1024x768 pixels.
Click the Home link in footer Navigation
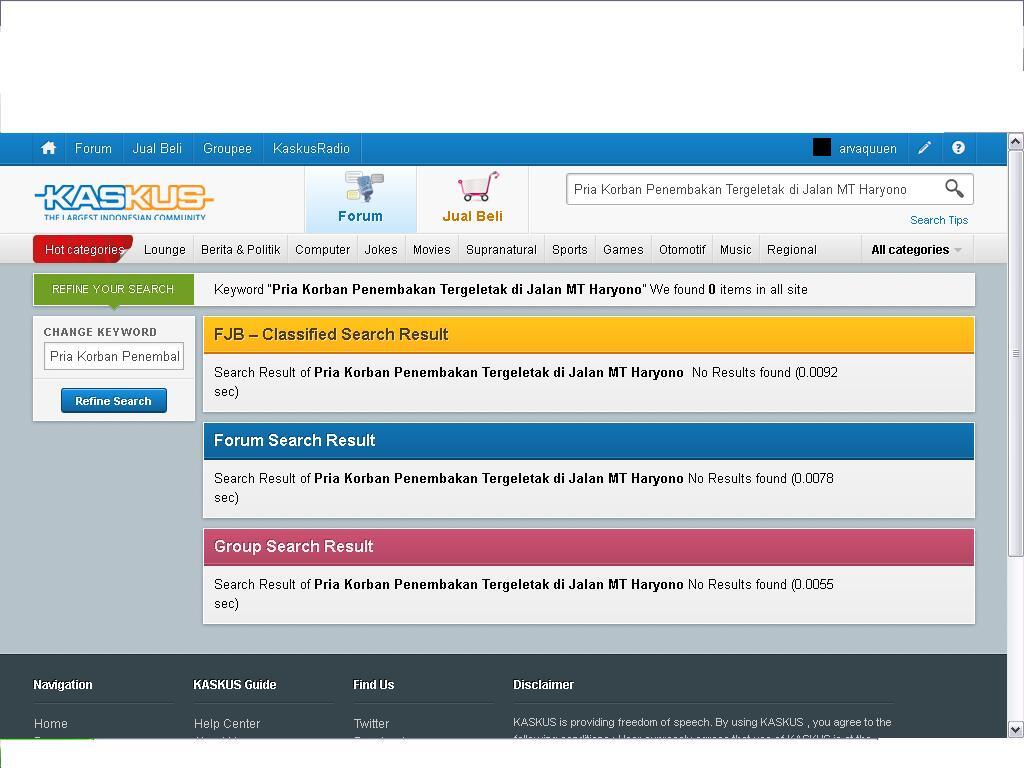pyautogui.click(x=51, y=724)
